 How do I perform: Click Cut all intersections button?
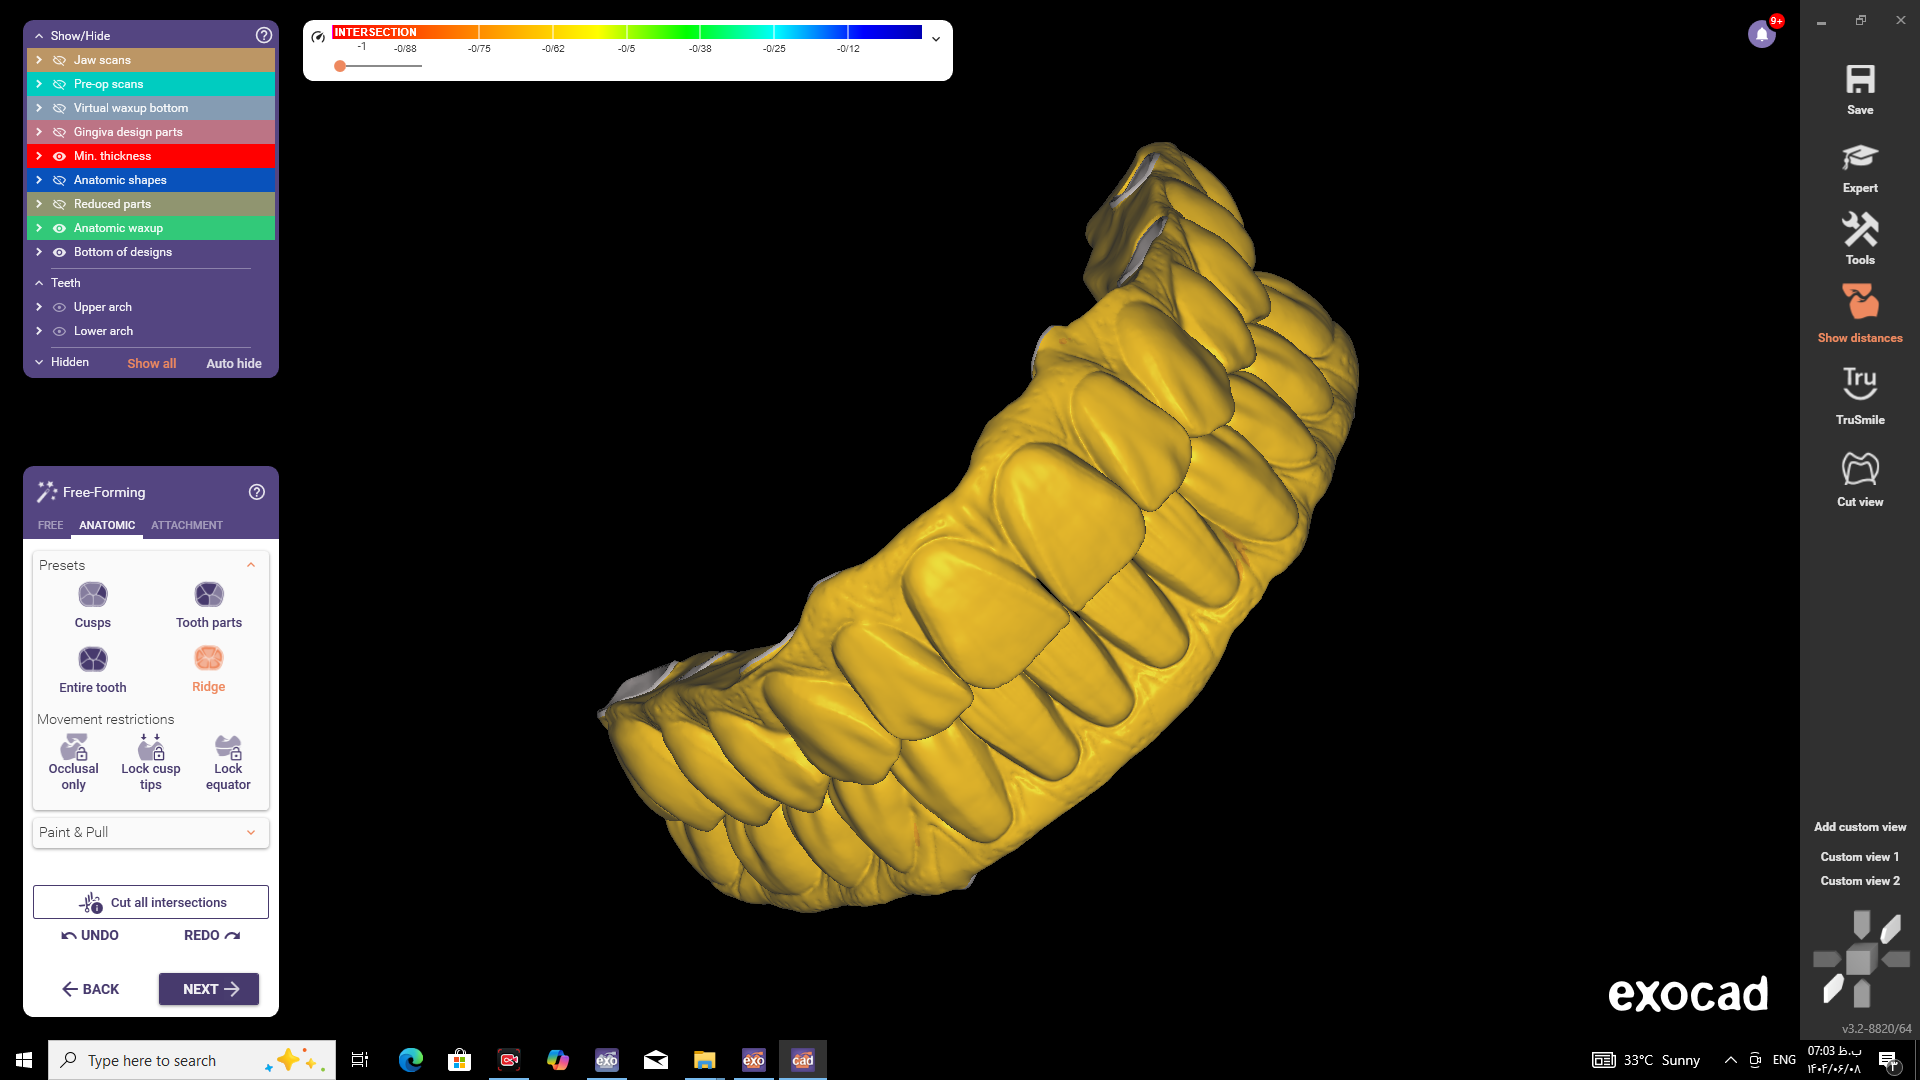(x=151, y=902)
